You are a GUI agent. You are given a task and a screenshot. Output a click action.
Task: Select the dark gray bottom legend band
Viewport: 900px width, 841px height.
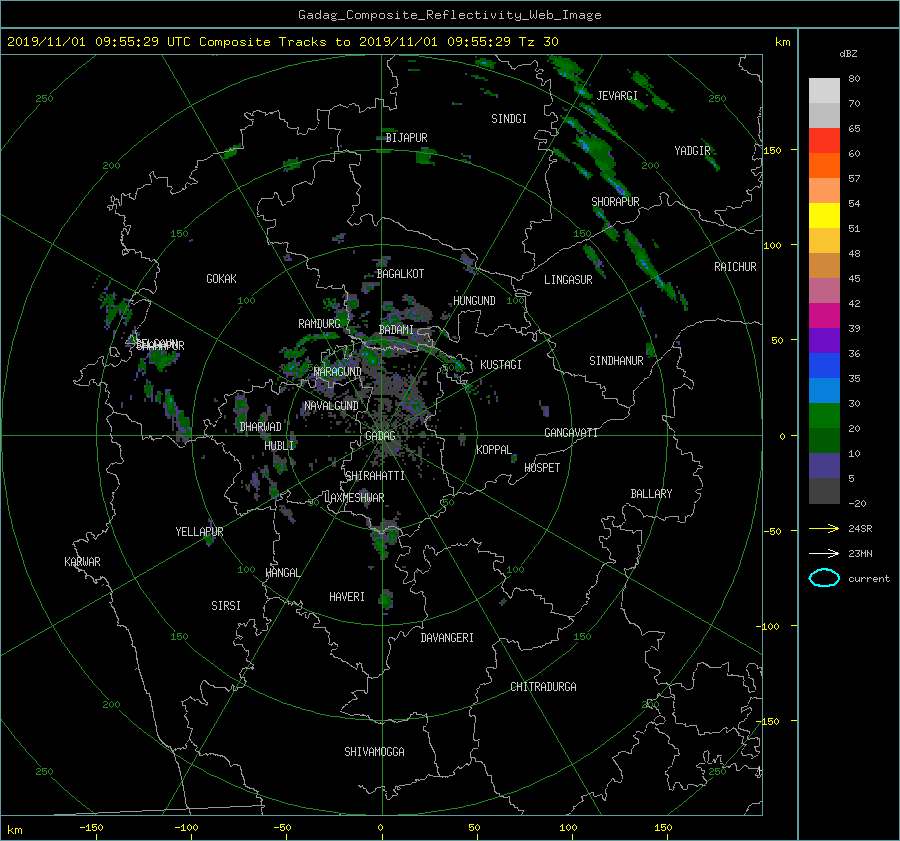(824, 491)
